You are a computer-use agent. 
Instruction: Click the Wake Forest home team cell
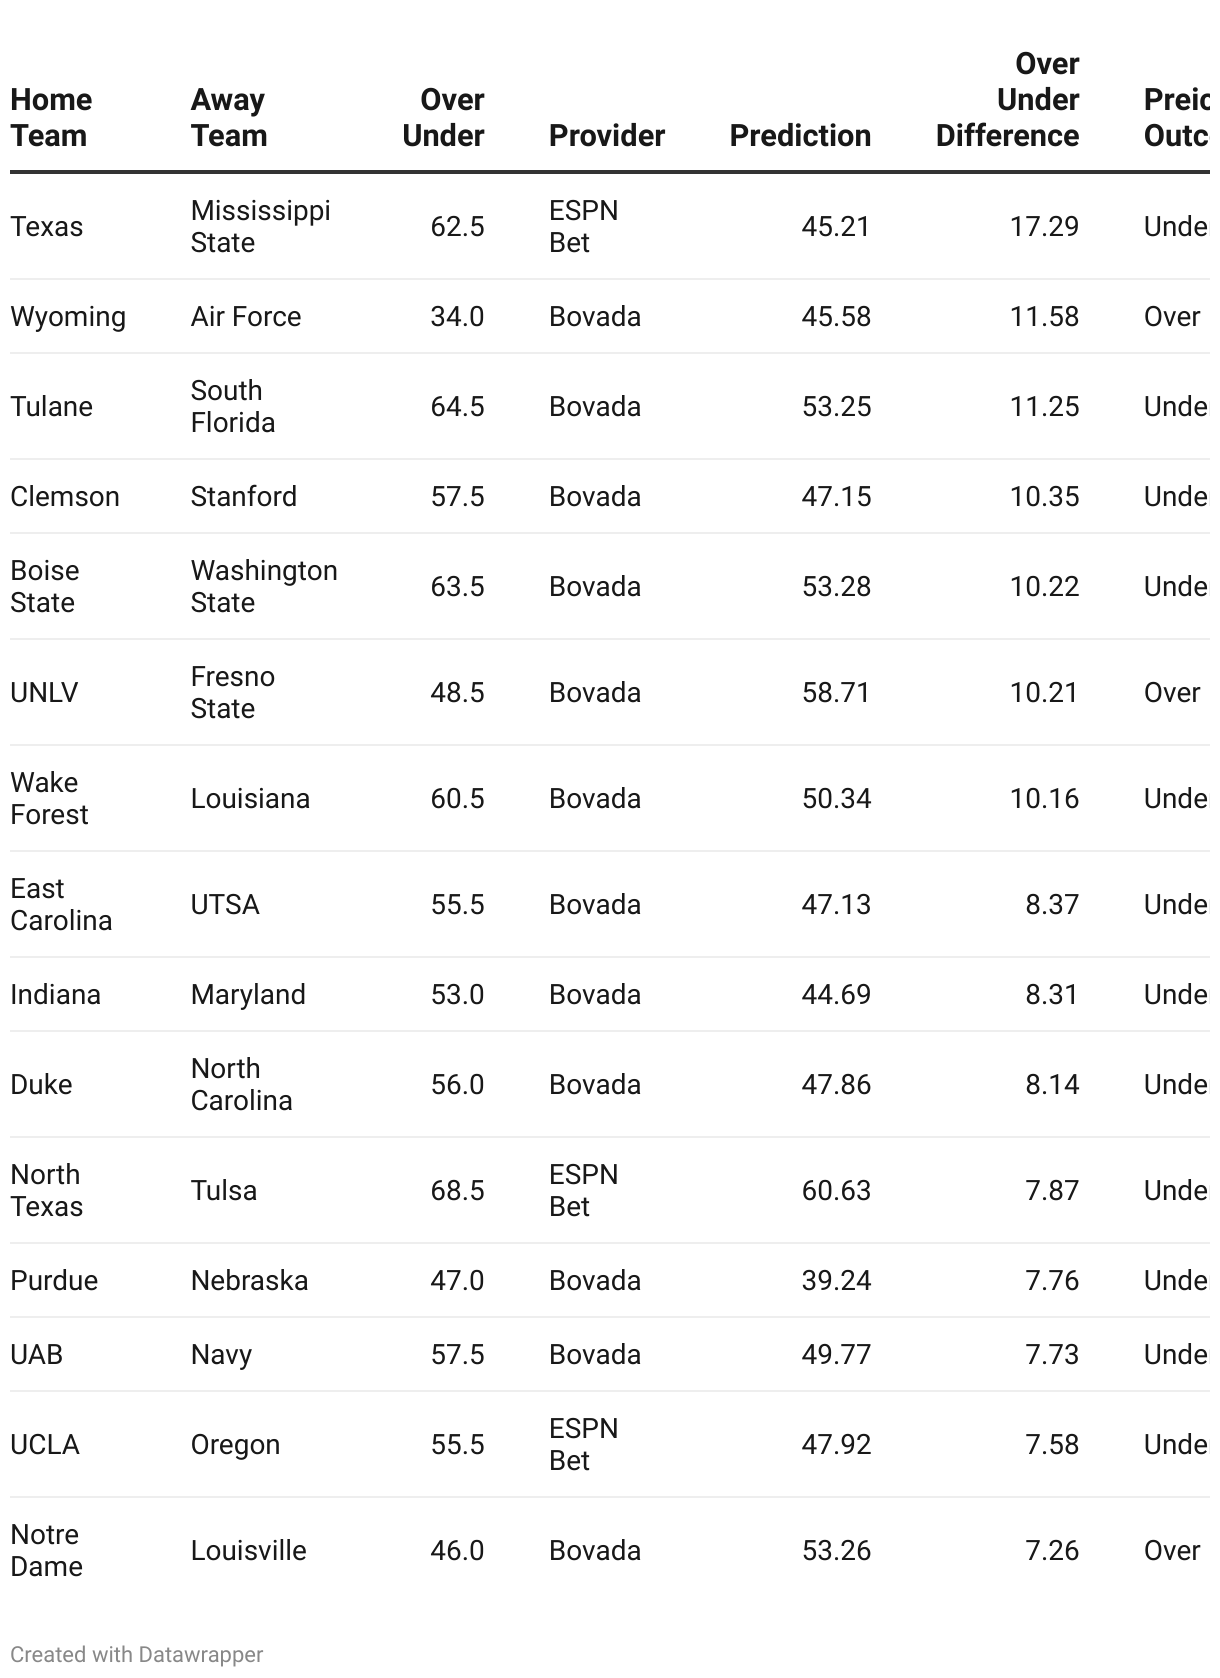[x=49, y=798]
